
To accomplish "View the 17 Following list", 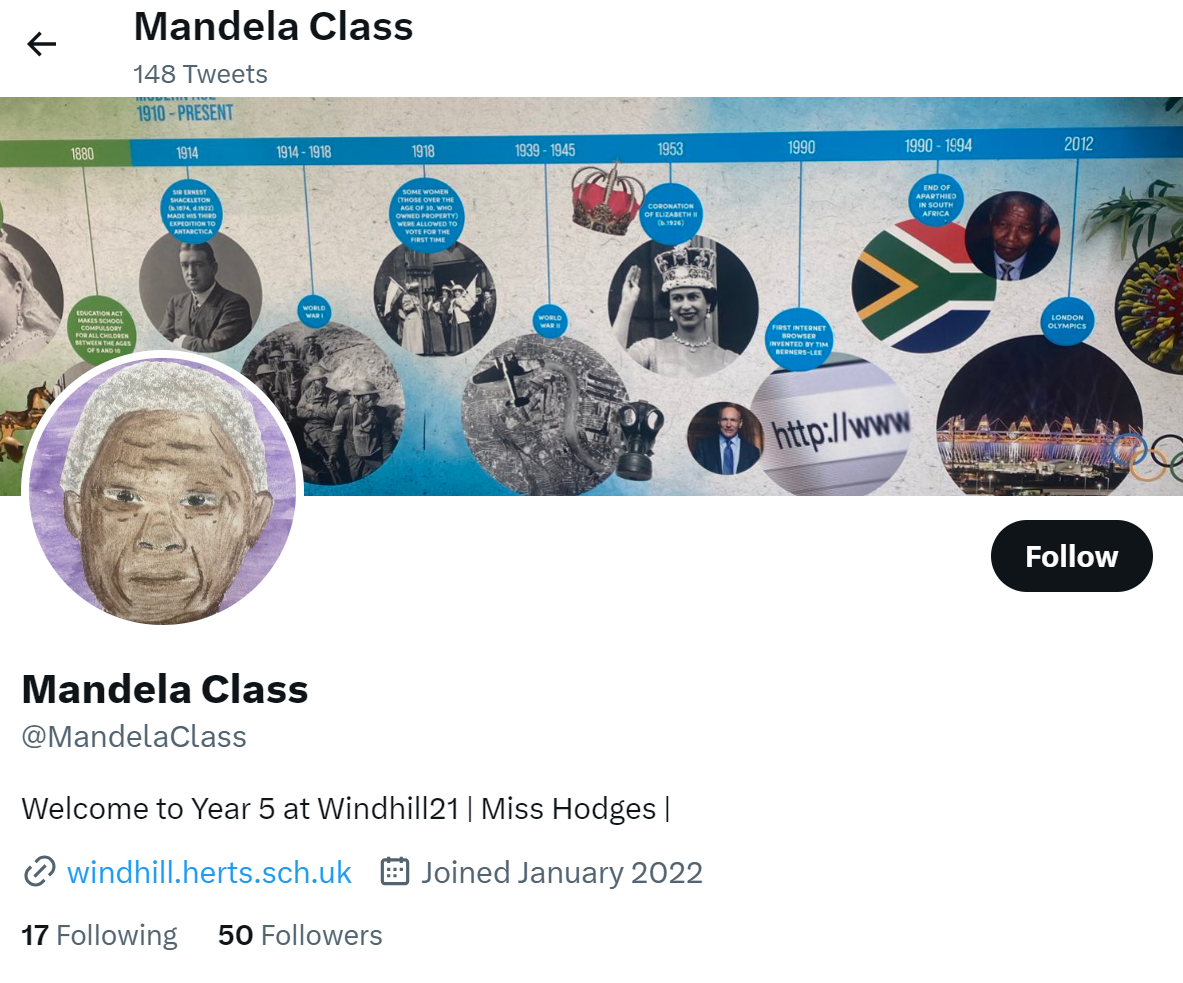I will 100,935.
